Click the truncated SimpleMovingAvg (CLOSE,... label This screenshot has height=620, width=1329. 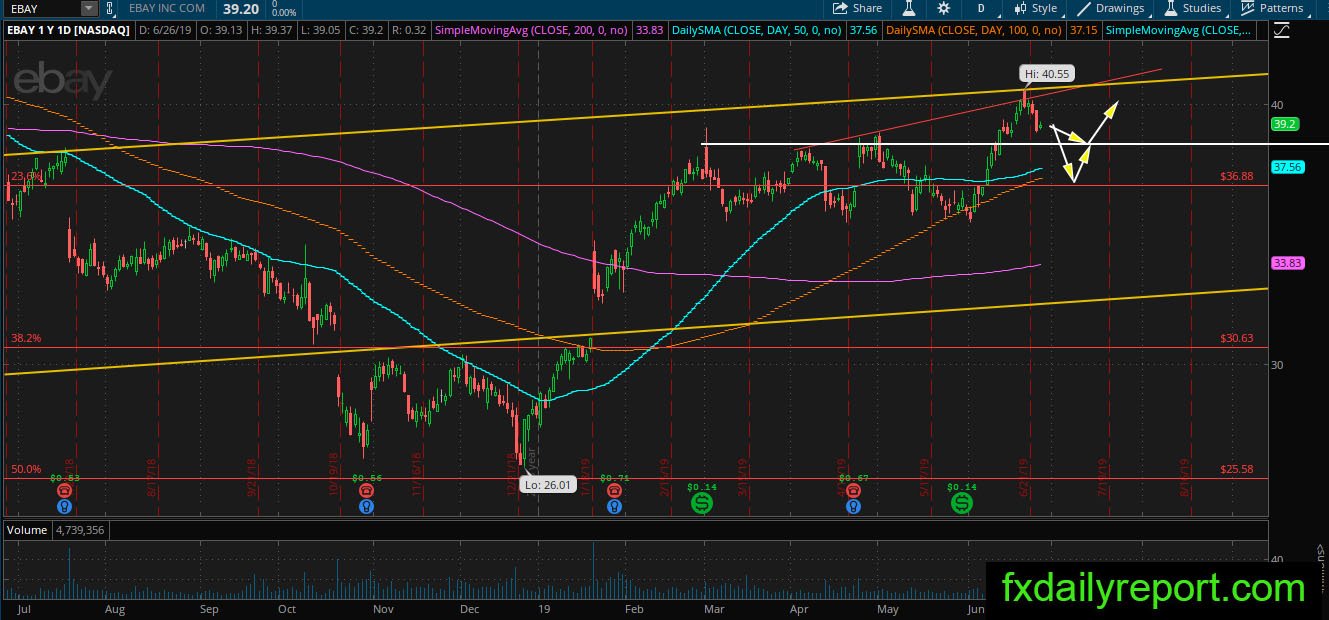[x=1178, y=30]
